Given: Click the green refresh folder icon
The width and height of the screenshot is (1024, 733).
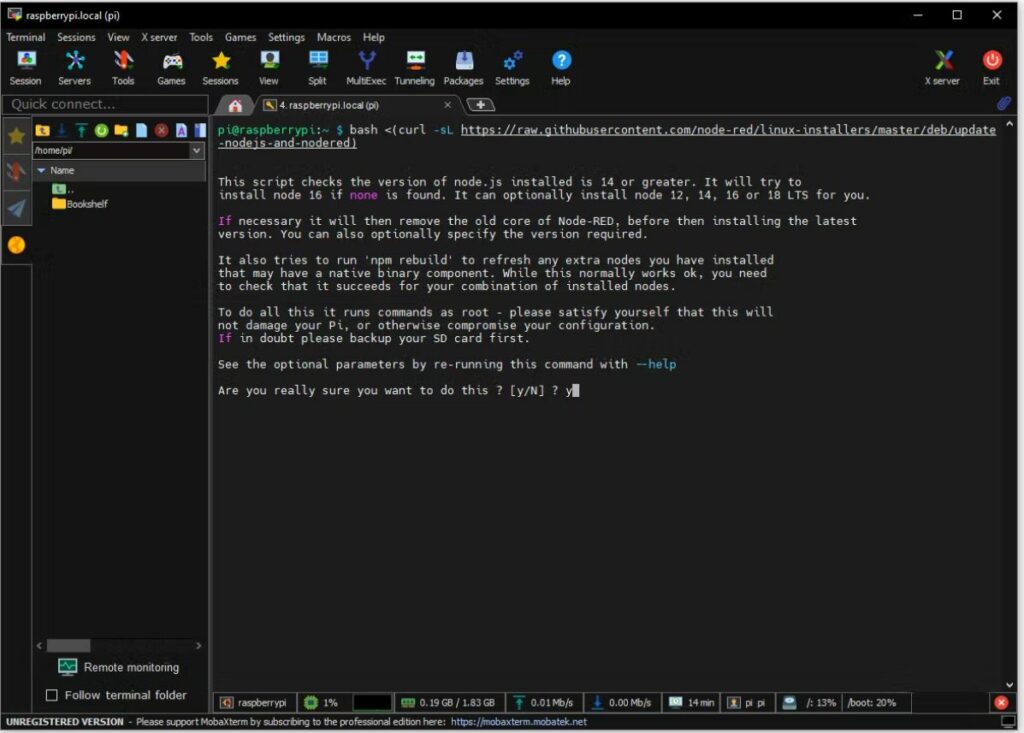Looking at the screenshot, I should point(101,130).
